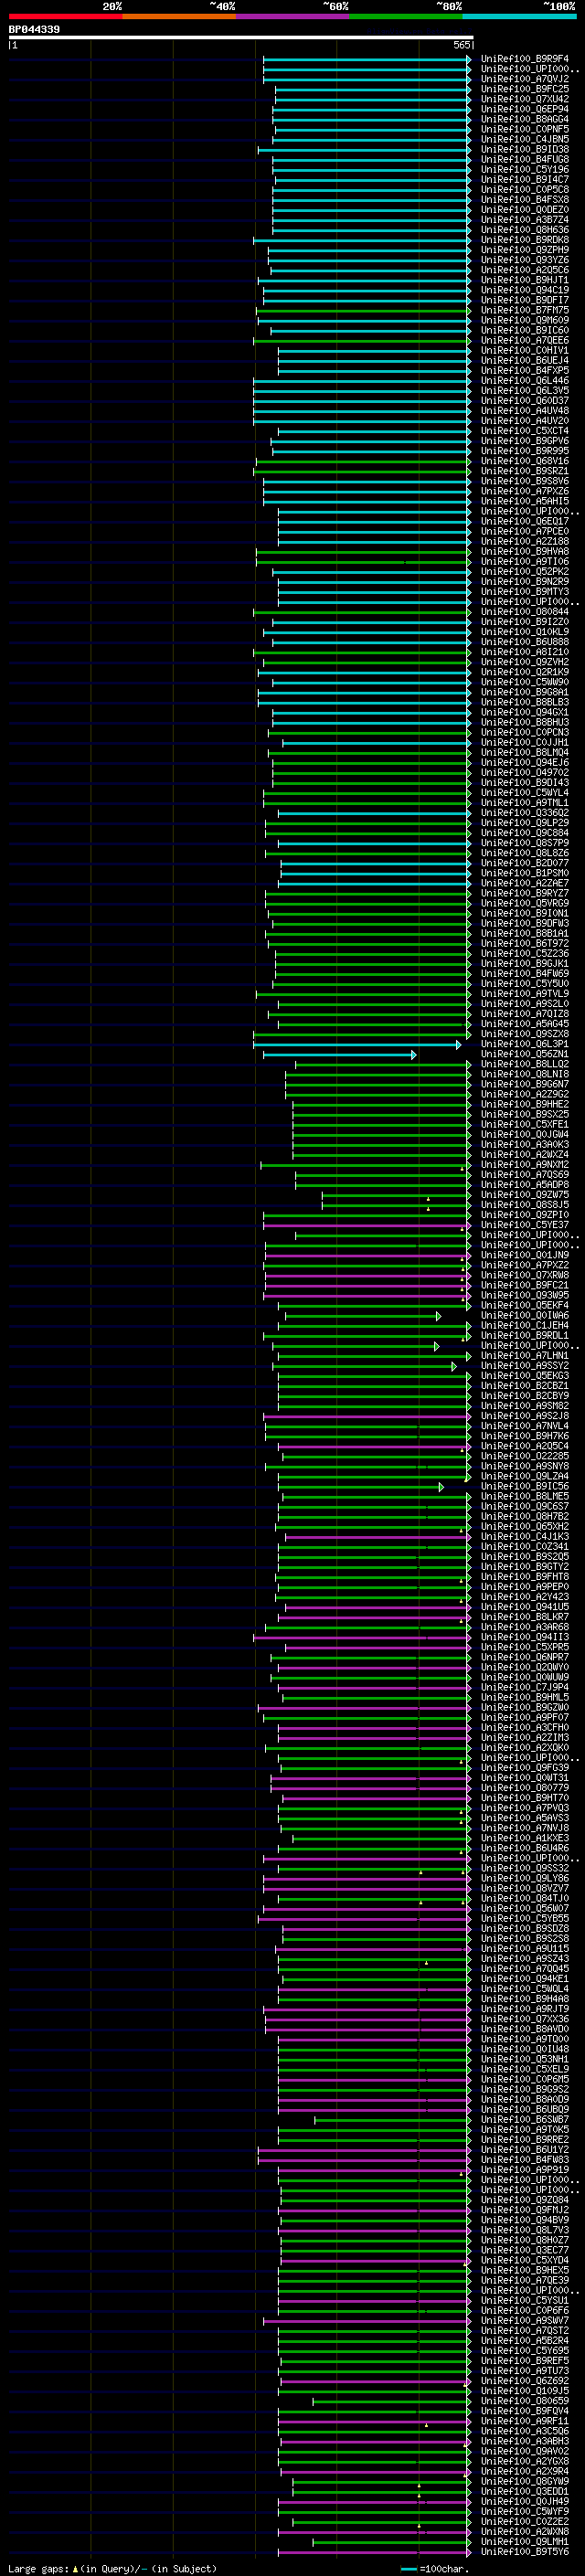
Task: Select UniRef100_B9HHE2 label
Action: 525,1104
